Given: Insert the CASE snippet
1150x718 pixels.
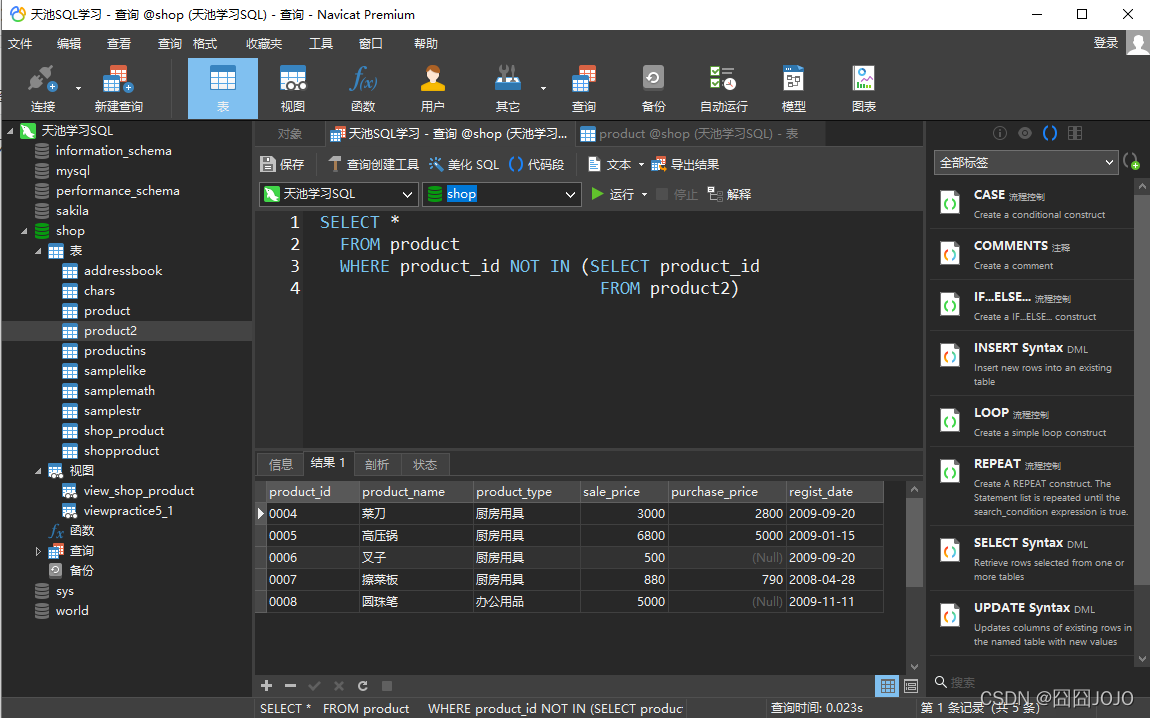Looking at the screenshot, I should (x=1032, y=203).
